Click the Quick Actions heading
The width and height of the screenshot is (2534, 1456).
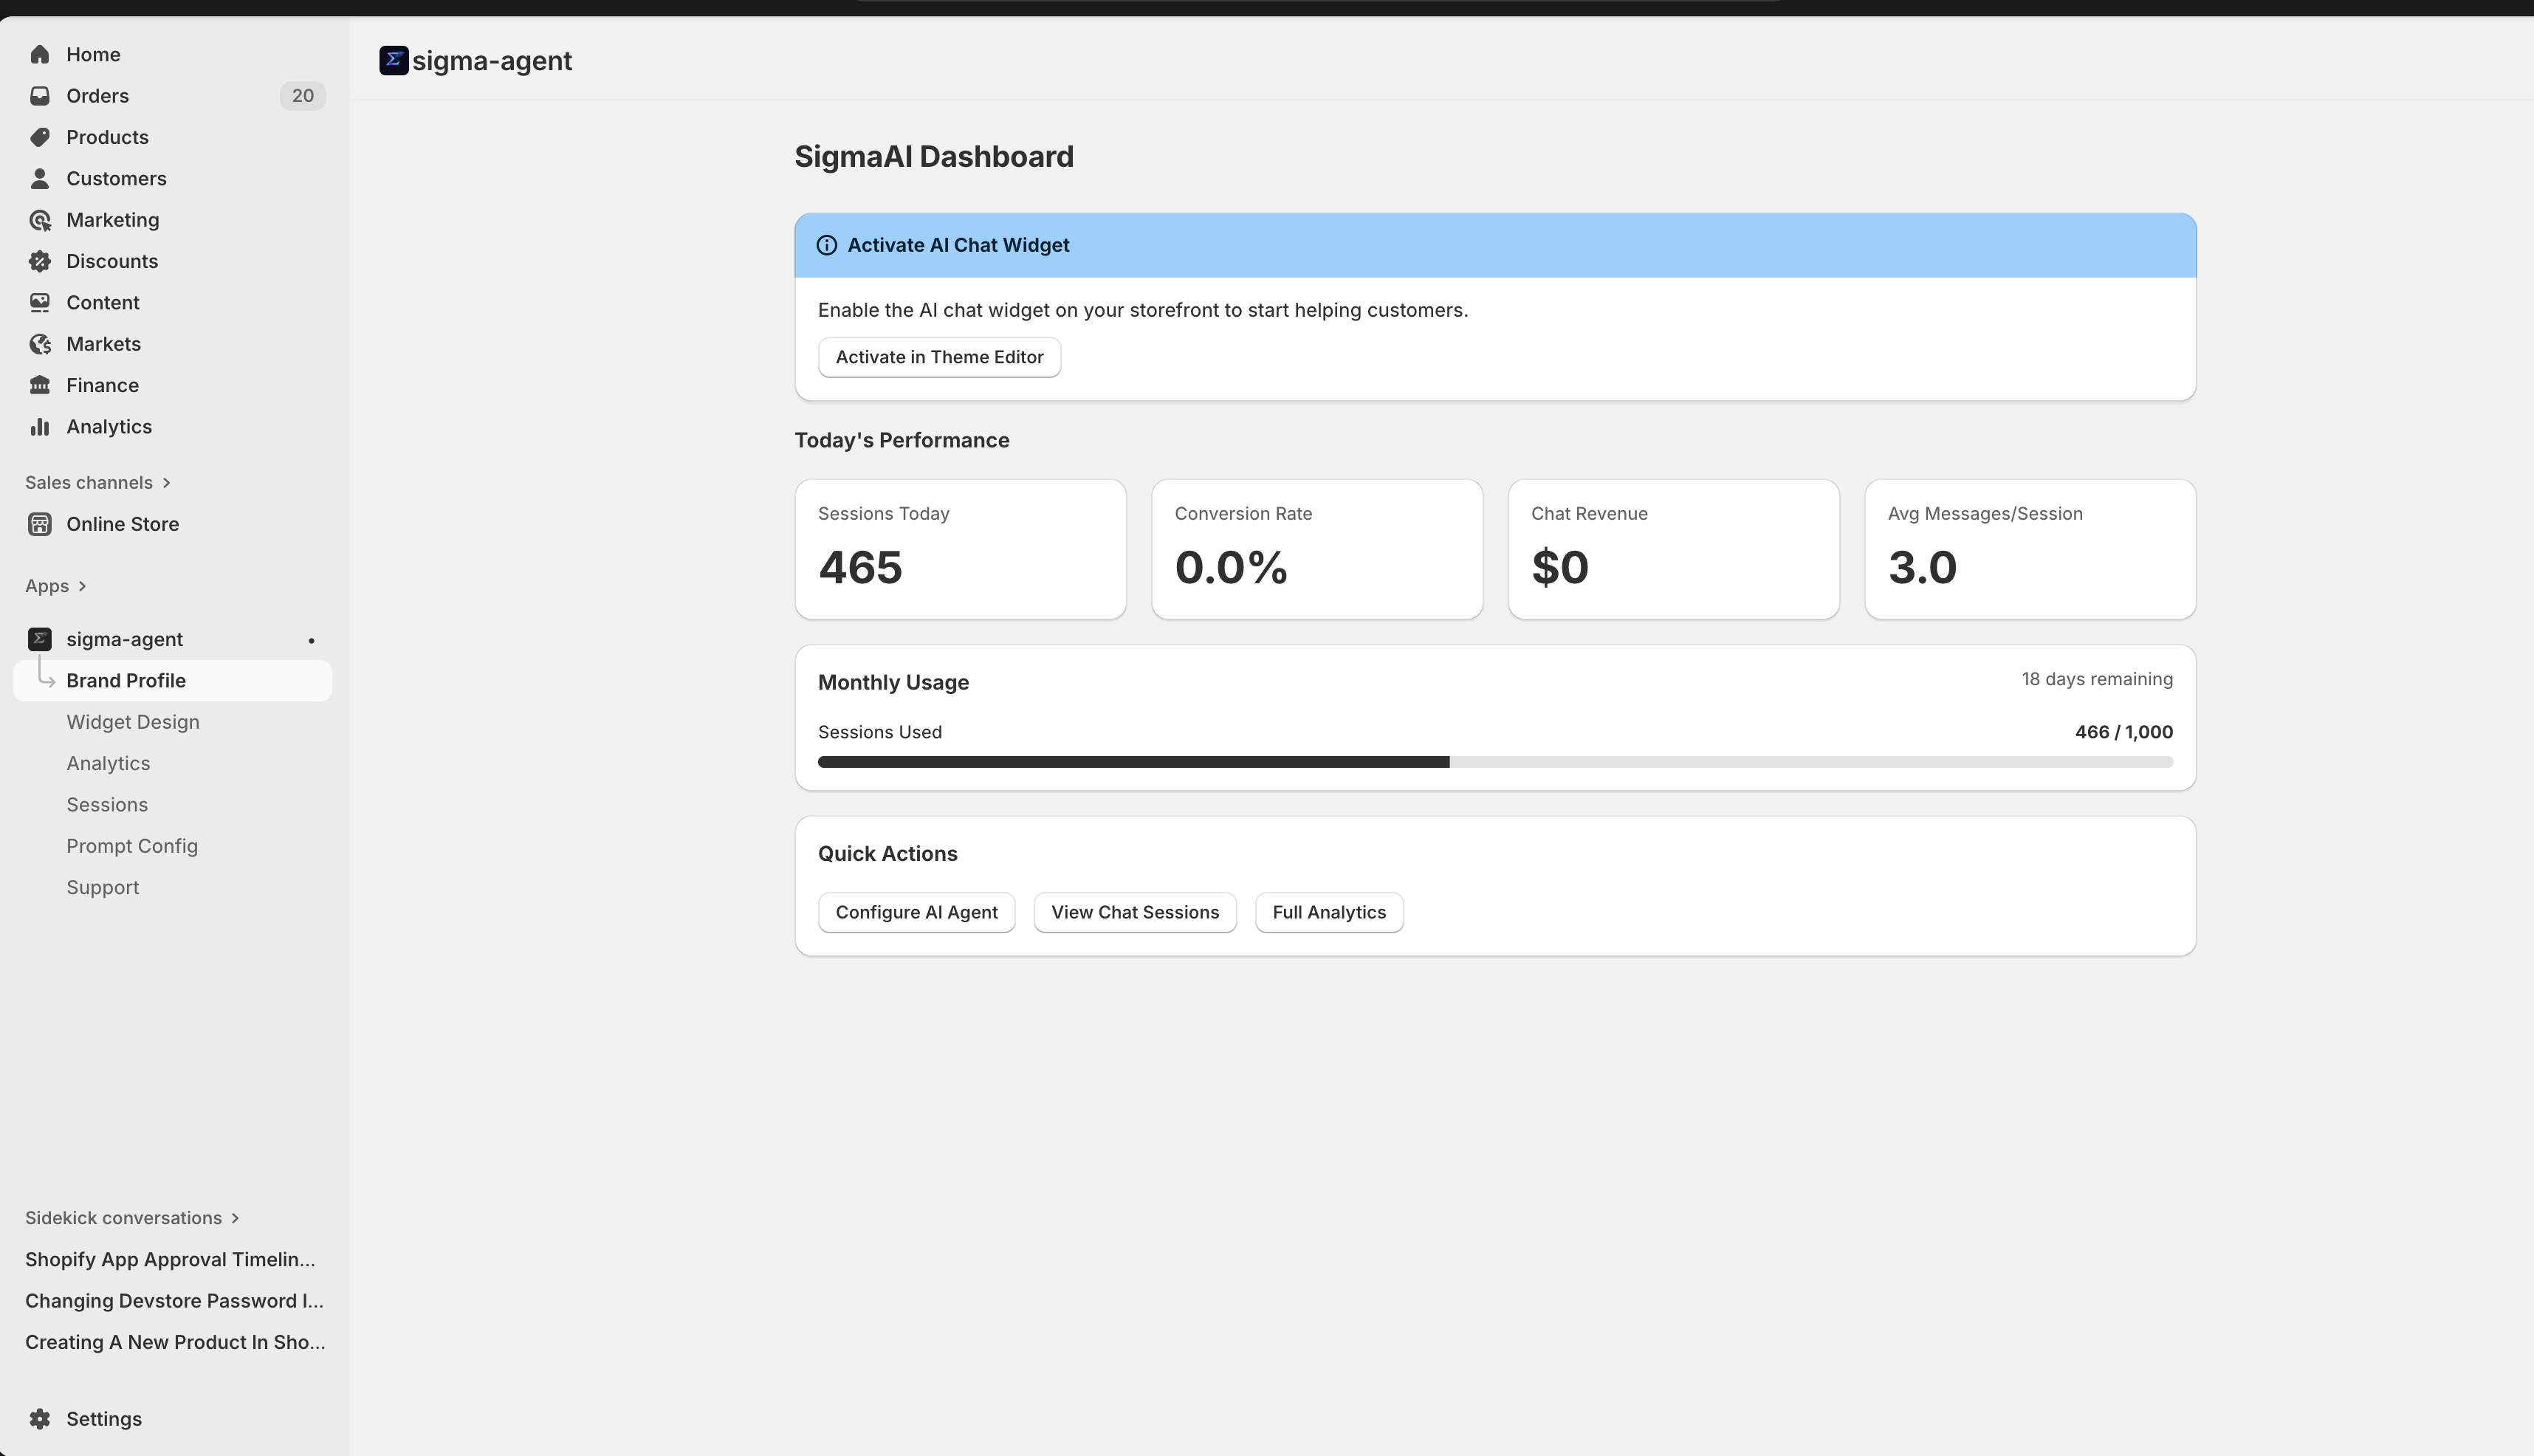coord(887,854)
